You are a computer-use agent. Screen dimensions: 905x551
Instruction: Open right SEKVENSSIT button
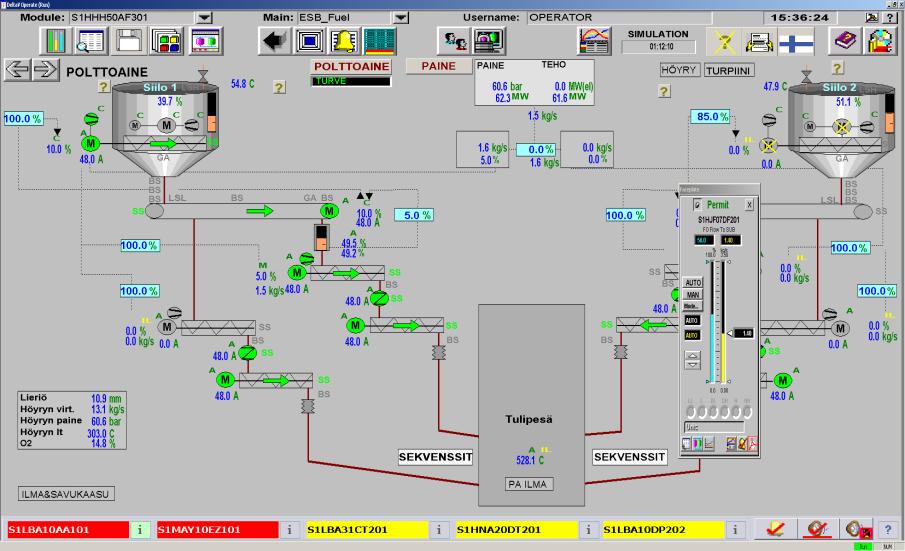pos(630,457)
